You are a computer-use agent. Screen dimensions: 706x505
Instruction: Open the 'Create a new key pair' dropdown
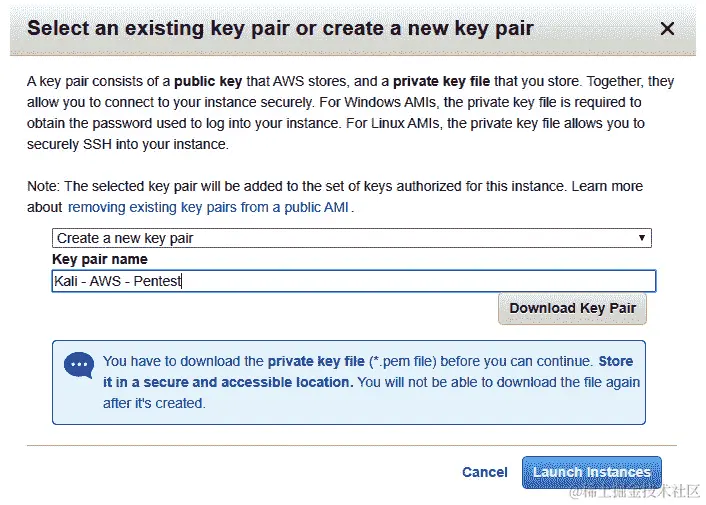coord(352,238)
